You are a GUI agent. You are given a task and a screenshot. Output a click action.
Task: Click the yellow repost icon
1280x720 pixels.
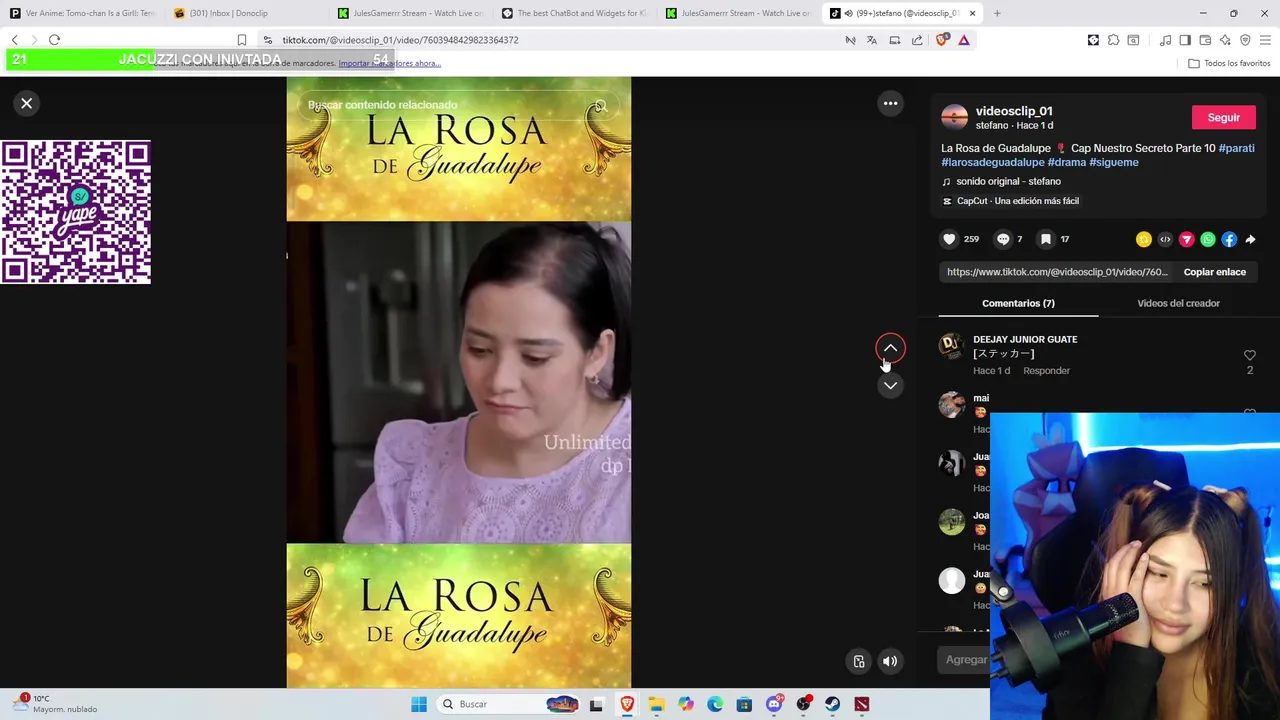point(1143,240)
